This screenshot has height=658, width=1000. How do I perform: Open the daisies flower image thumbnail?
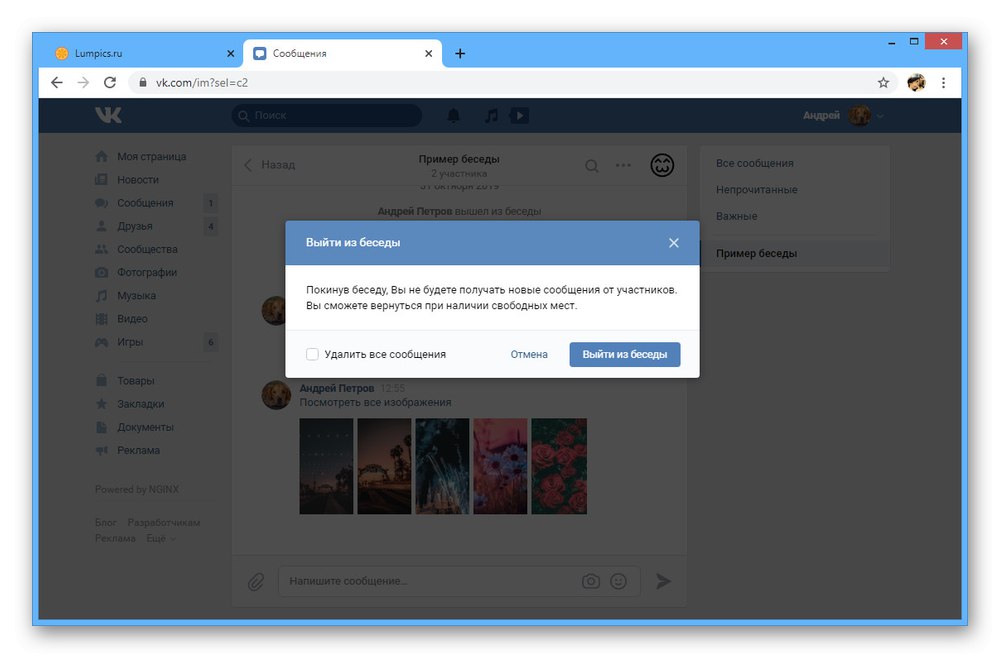[501, 466]
